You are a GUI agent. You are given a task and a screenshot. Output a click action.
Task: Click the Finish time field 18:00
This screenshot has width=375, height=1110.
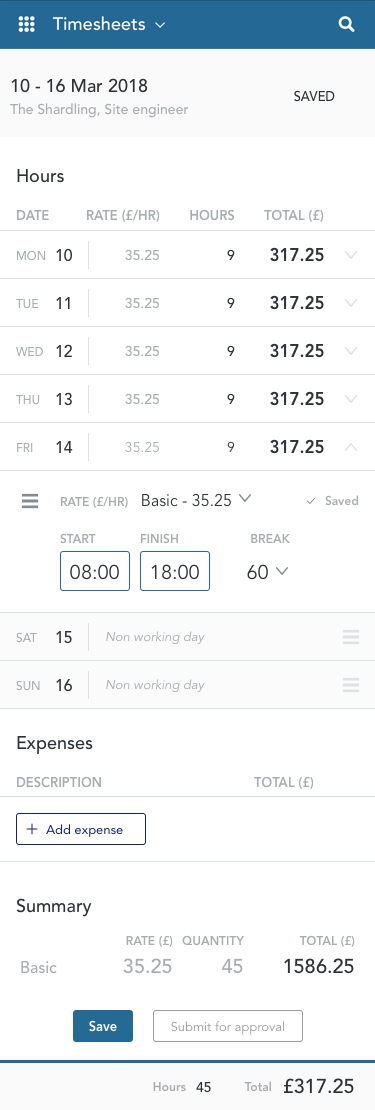[x=175, y=571]
